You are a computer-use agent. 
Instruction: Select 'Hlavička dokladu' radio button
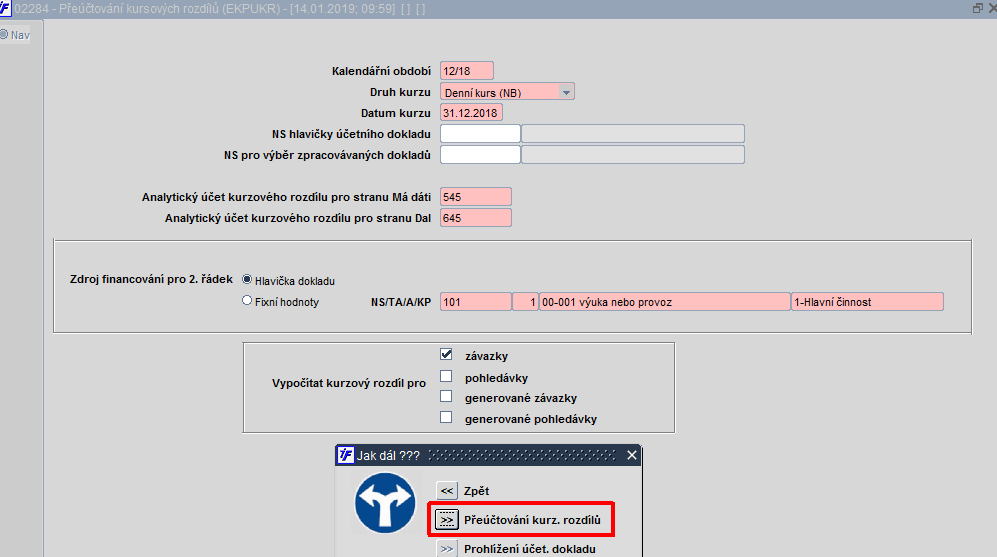[247, 280]
